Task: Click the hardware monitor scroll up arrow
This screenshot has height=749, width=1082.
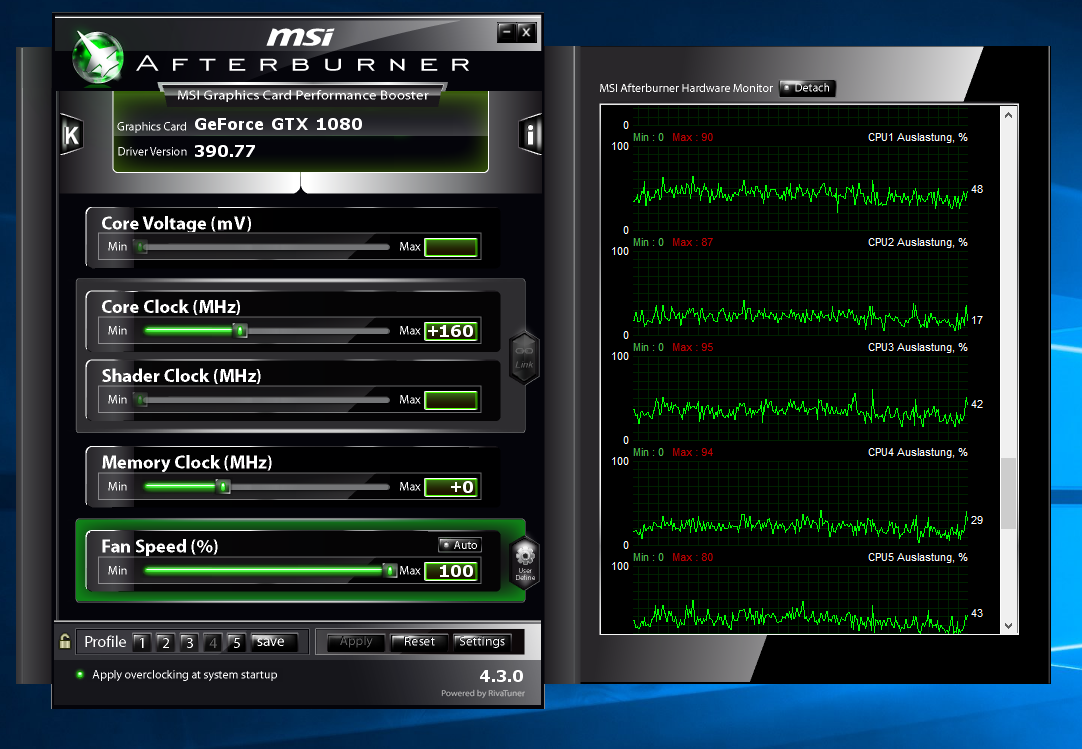Action: click(x=1008, y=115)
